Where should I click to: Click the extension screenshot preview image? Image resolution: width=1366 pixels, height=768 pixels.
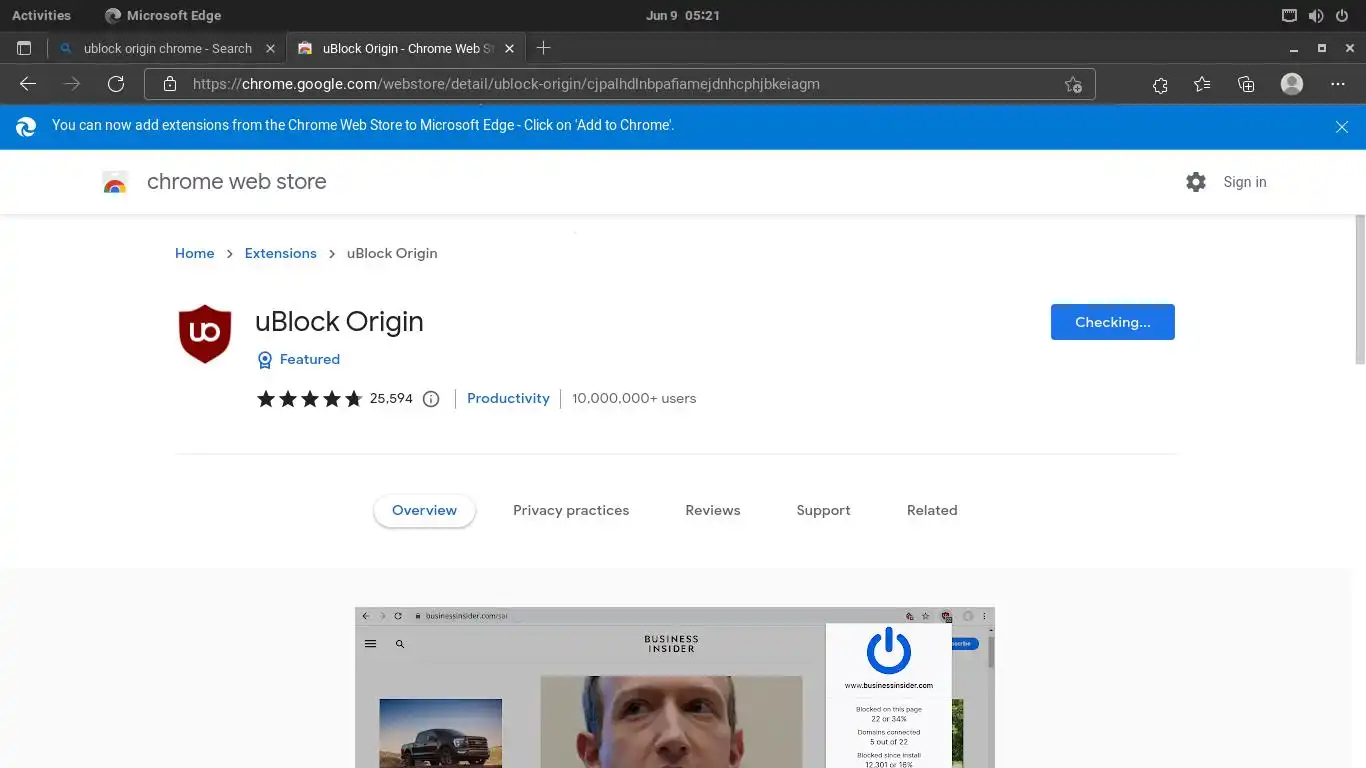pos(675,688)
